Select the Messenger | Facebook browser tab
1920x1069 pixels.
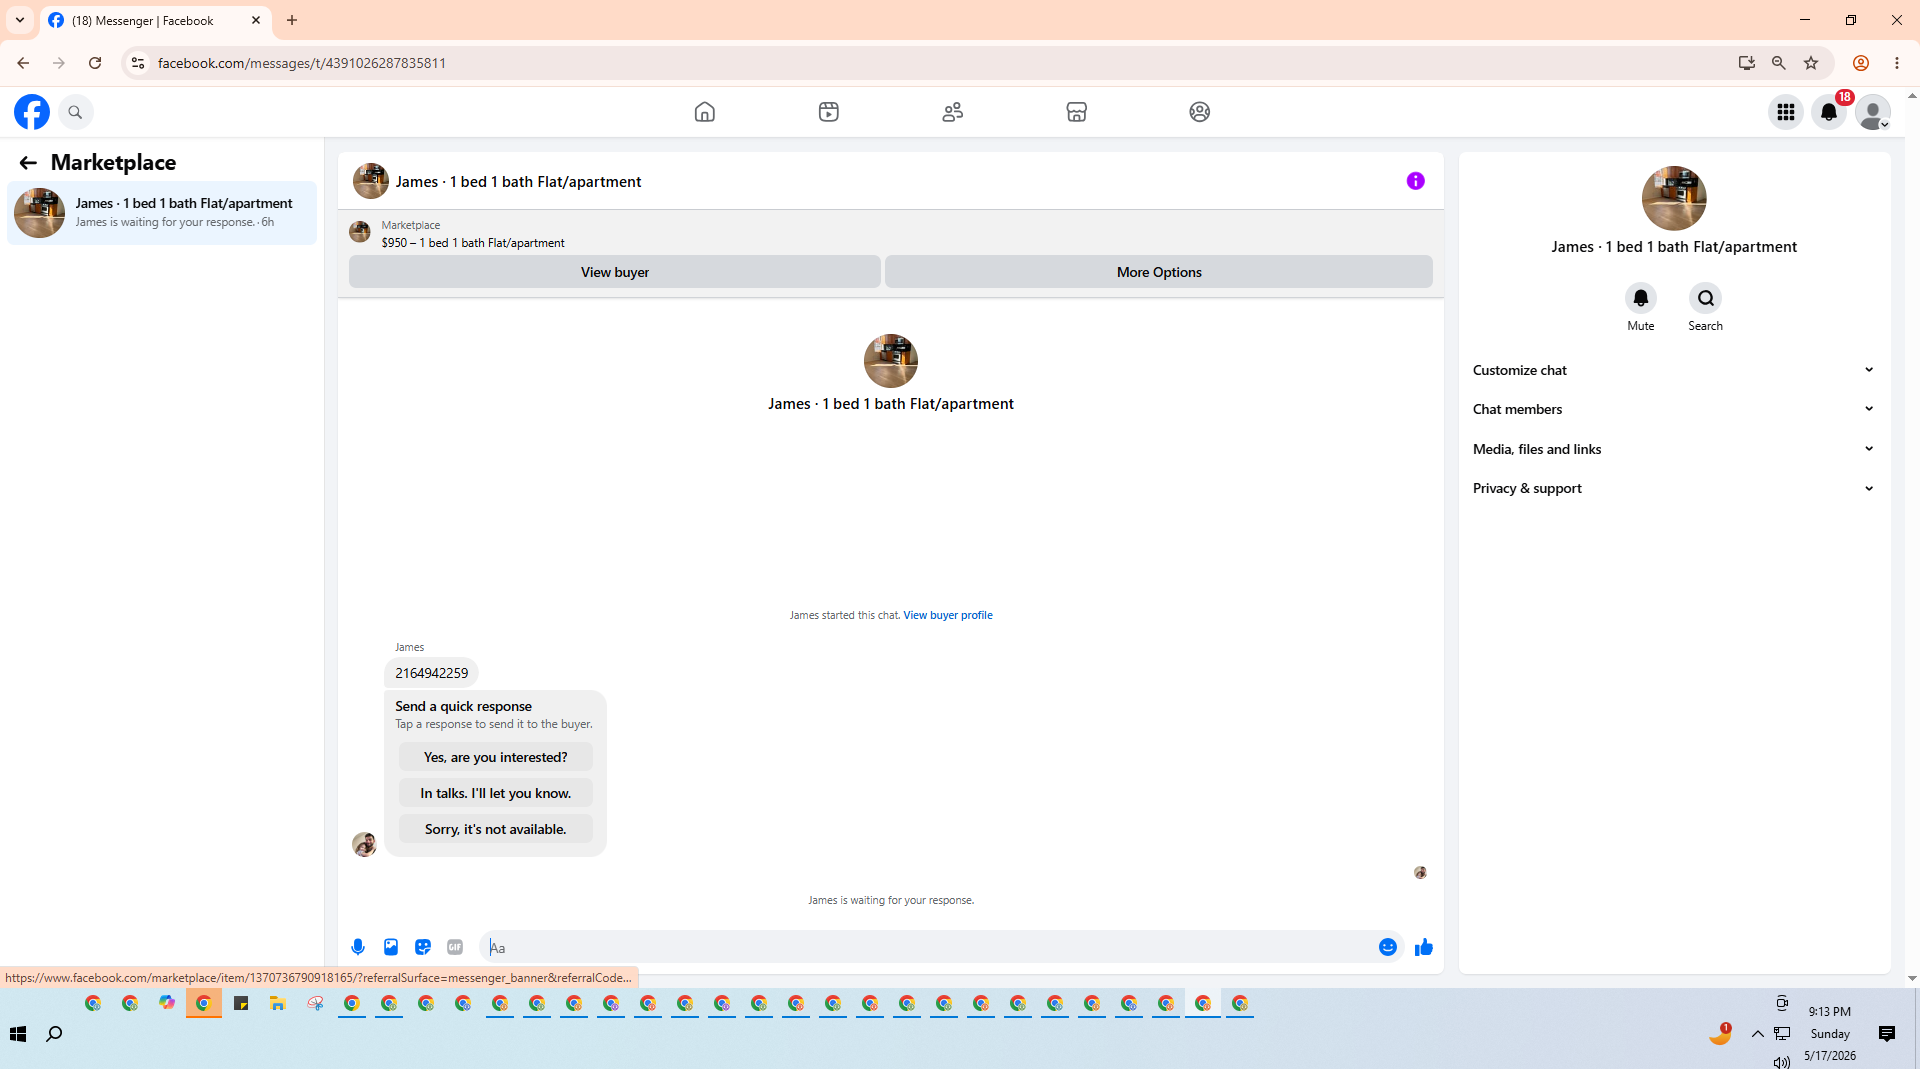(156, 20)
